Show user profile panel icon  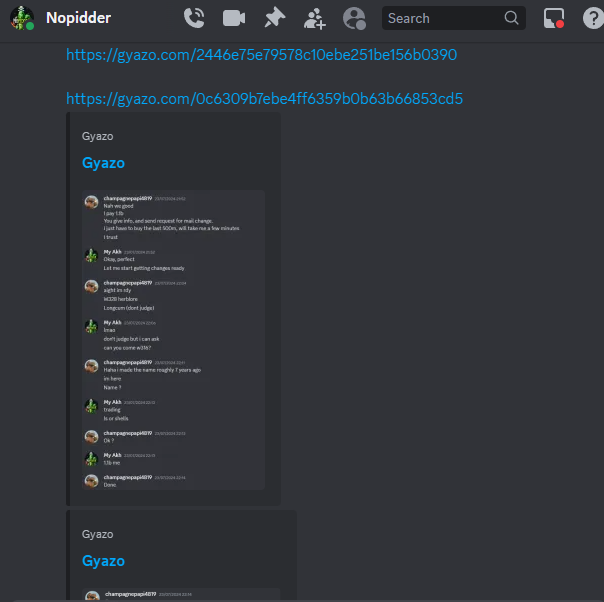tap(354, 18)
